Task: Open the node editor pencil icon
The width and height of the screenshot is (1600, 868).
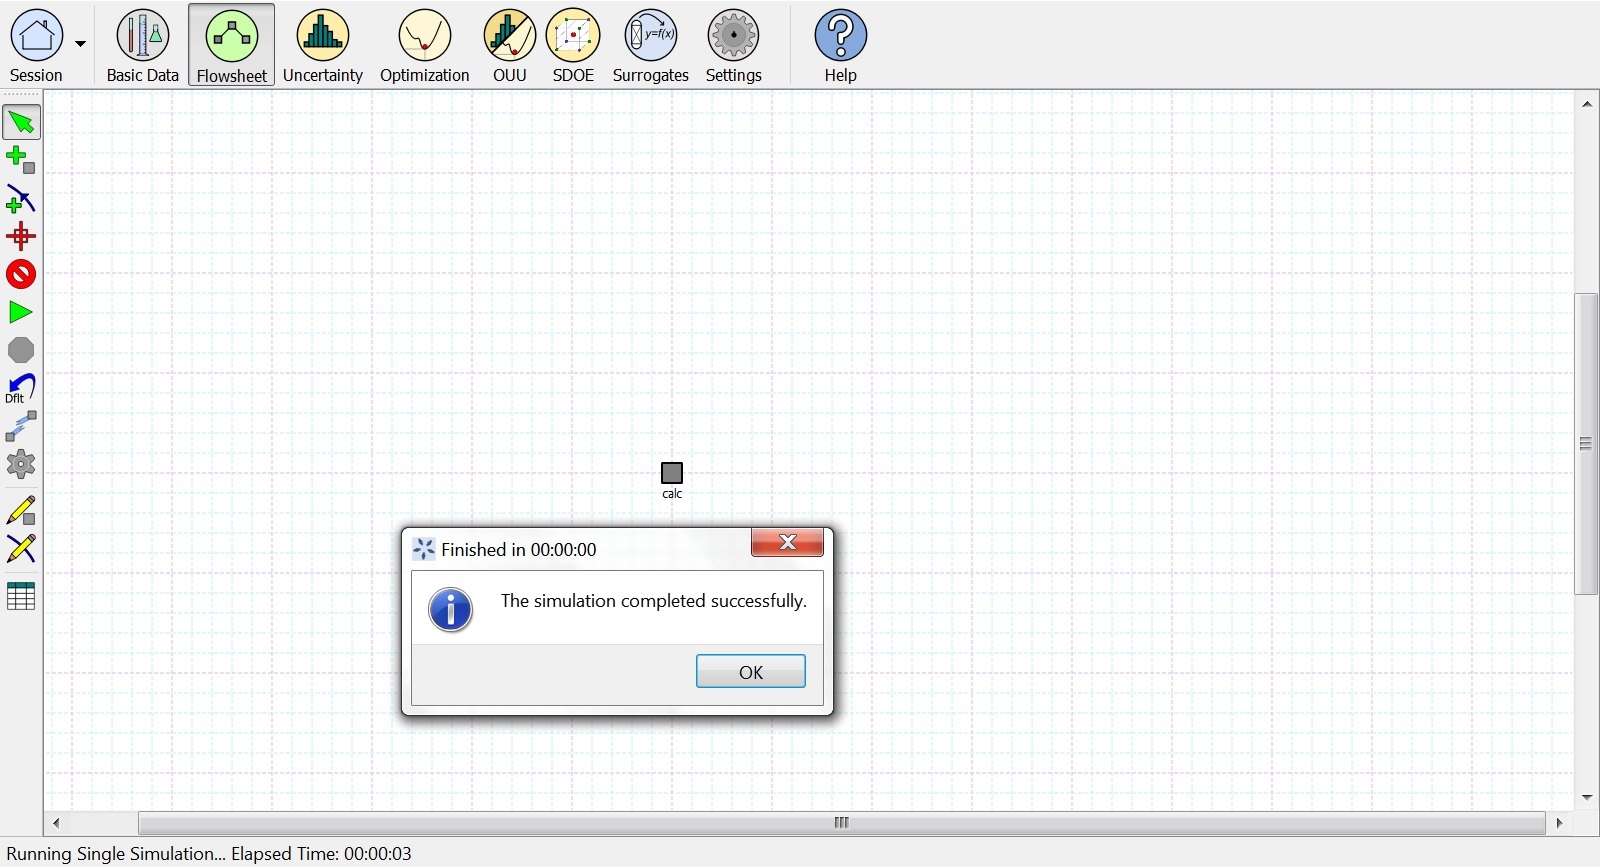Action: click(x=21, y=511)
